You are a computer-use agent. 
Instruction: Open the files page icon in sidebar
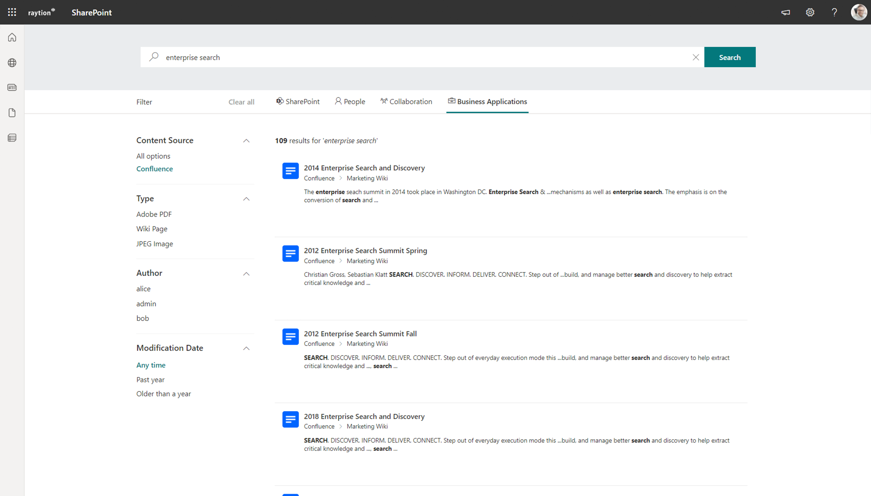click(12, 113)
